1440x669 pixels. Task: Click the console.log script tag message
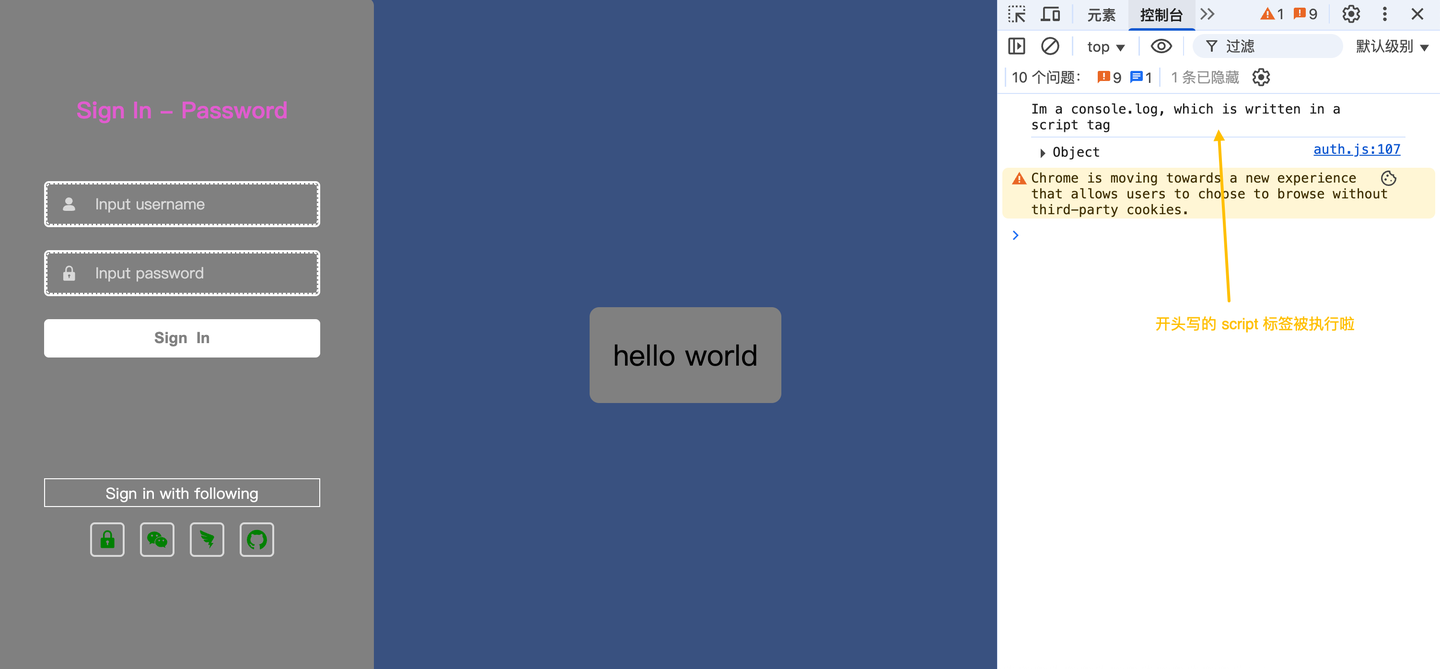pos(1185,117)
